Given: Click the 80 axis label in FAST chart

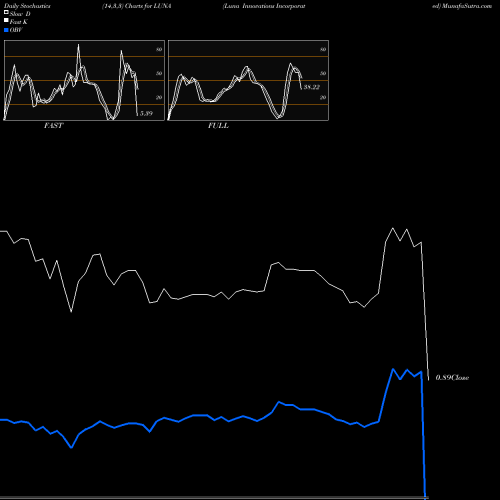Looking at the screenshot, I should (159, 50).
